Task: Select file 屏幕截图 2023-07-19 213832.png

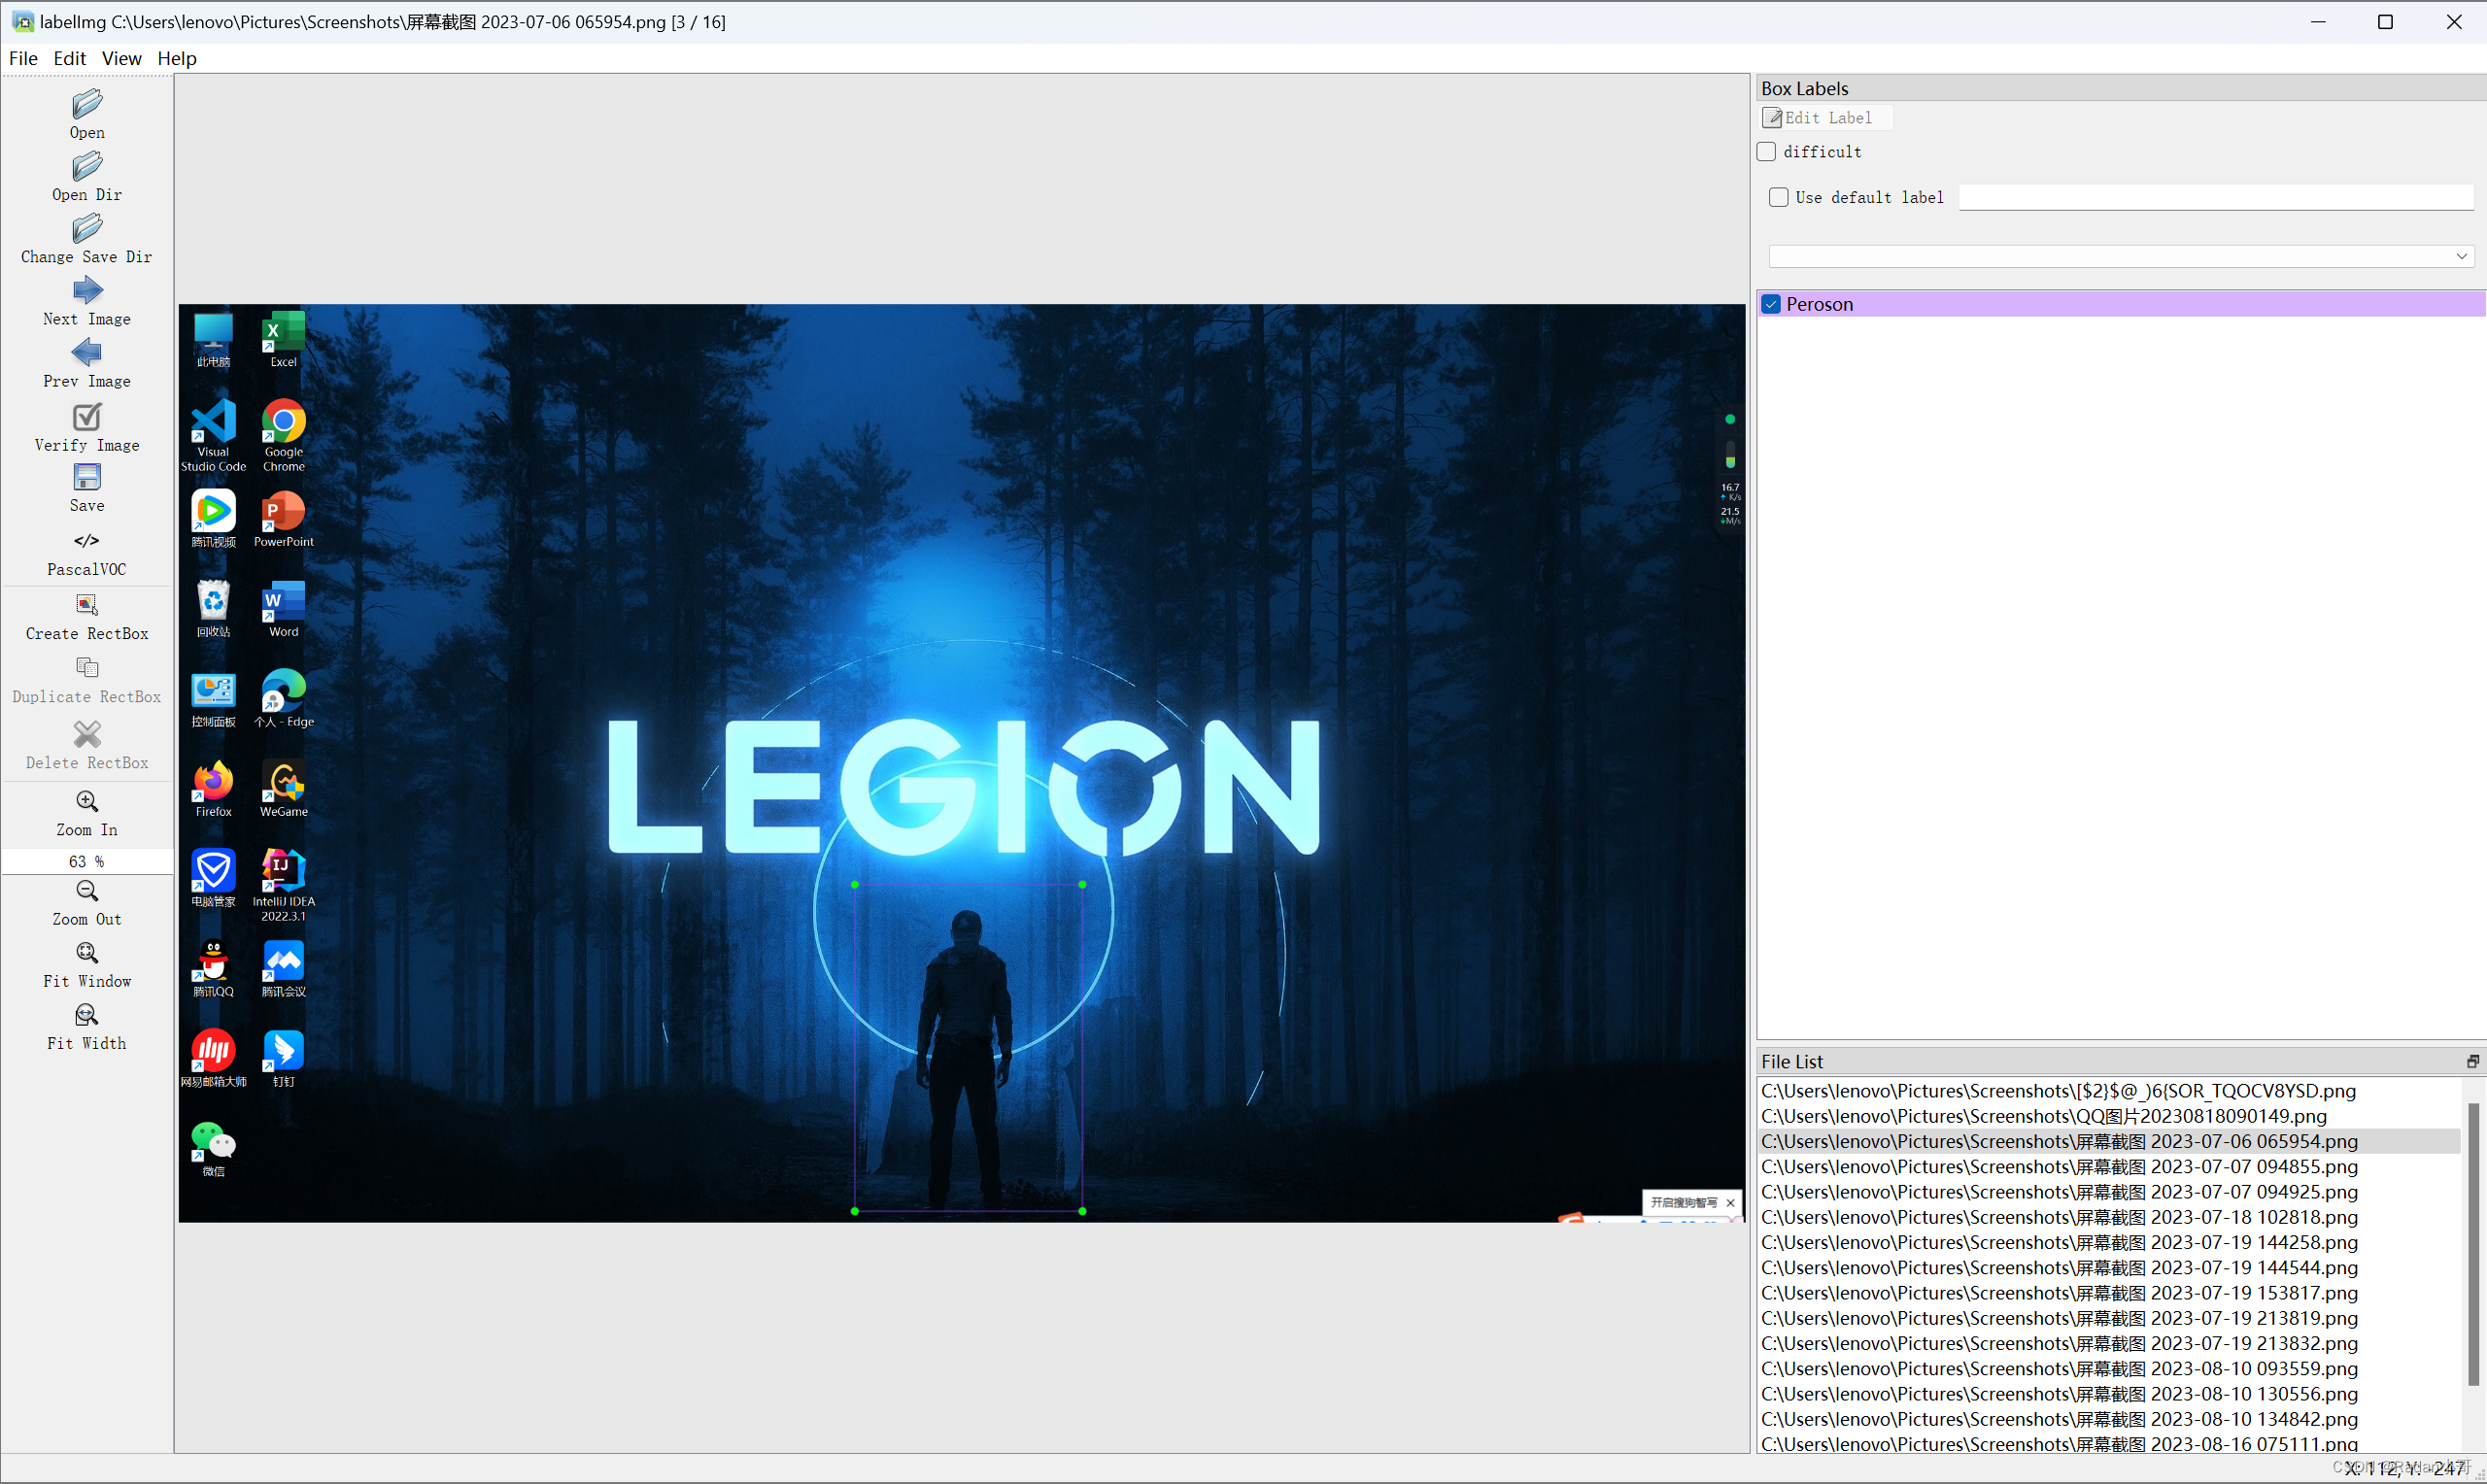Action: point(2108,1343)
